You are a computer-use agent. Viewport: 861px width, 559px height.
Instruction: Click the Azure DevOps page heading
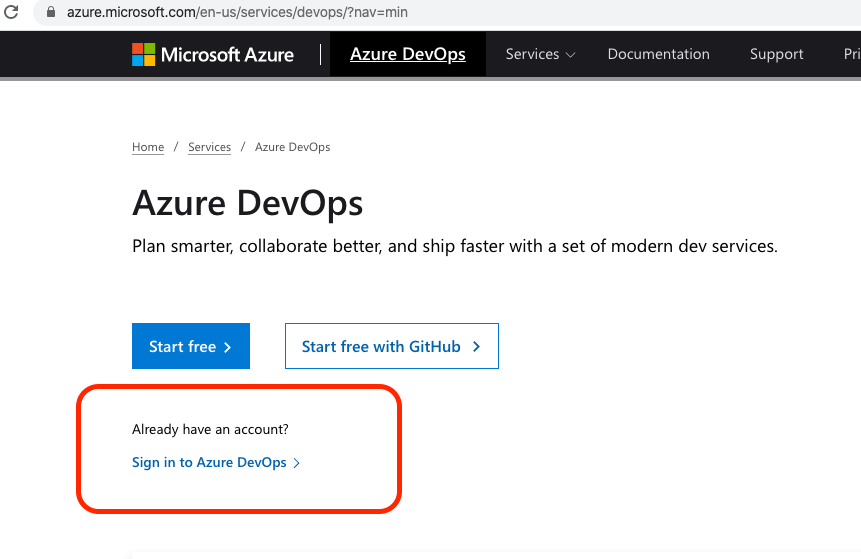tap(247, 203)
